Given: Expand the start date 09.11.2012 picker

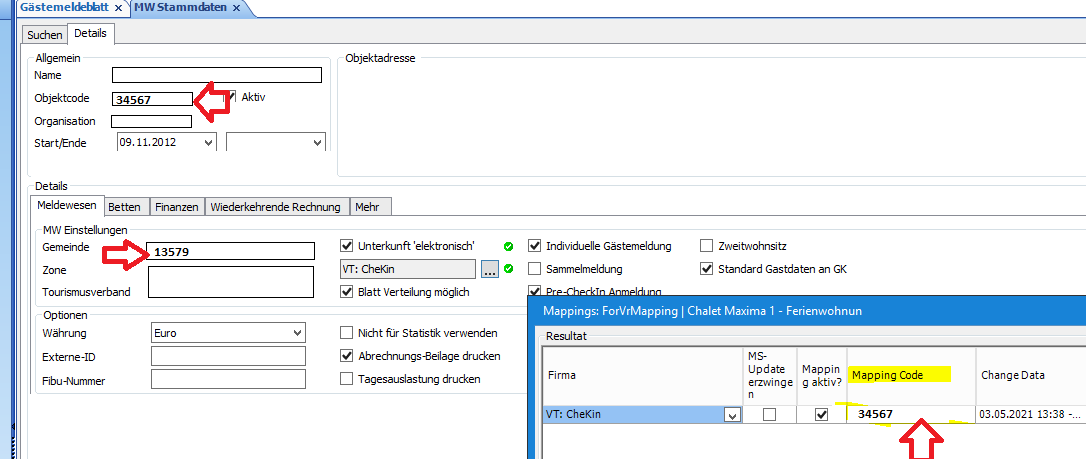Looking at the screenshot, I should (x=208, y=143).
